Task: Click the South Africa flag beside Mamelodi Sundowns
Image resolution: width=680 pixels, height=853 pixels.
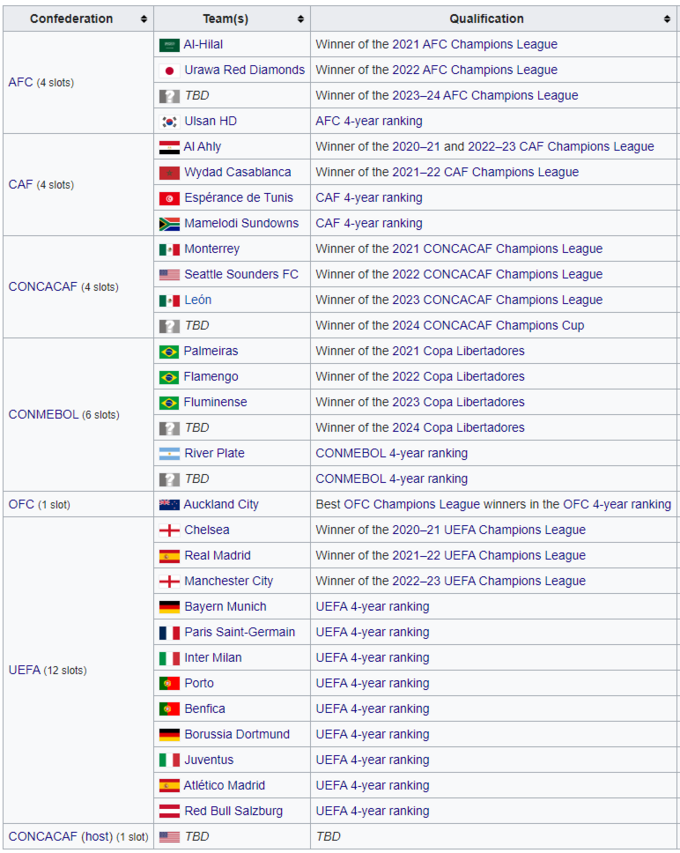Action: pos(169,223)
